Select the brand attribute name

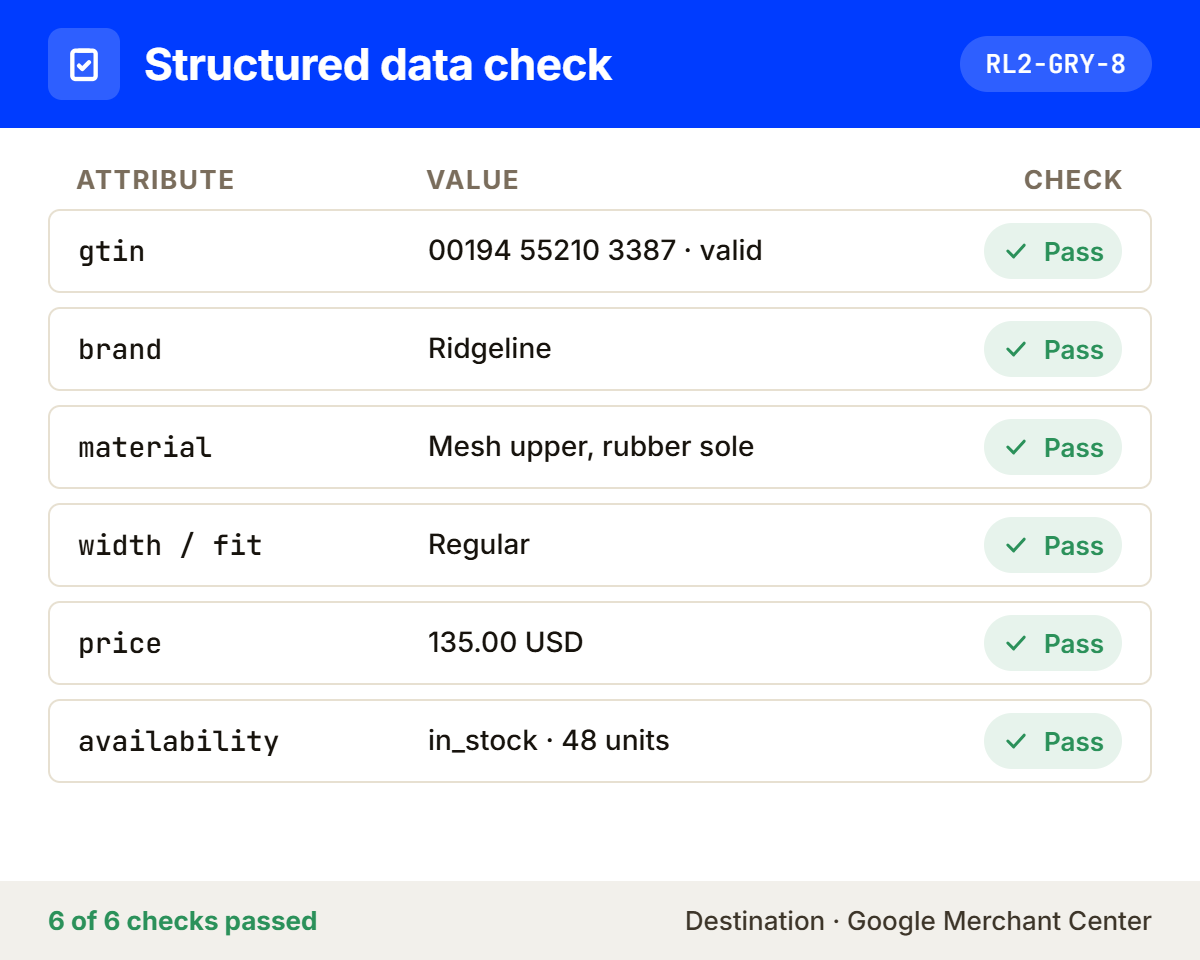point(120,349)
